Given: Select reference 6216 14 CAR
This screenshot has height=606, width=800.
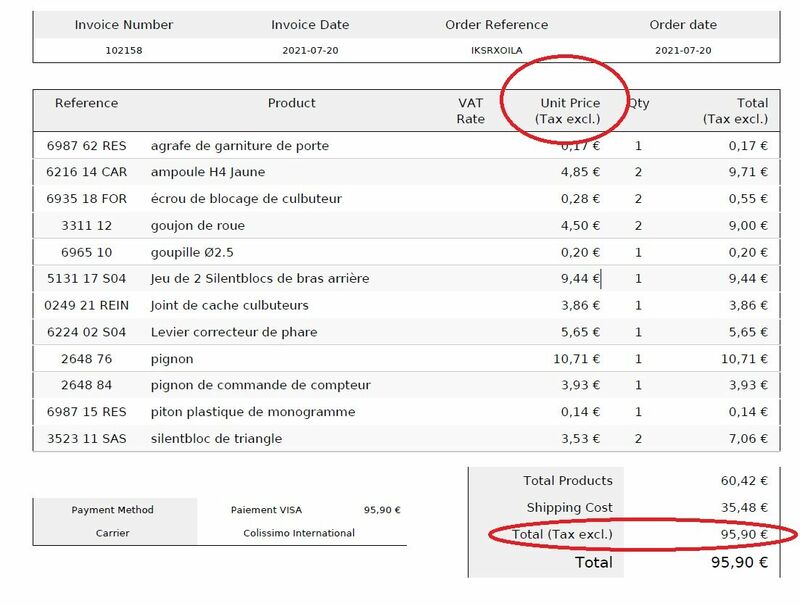Looking at the screenshot, I should 86,172.
